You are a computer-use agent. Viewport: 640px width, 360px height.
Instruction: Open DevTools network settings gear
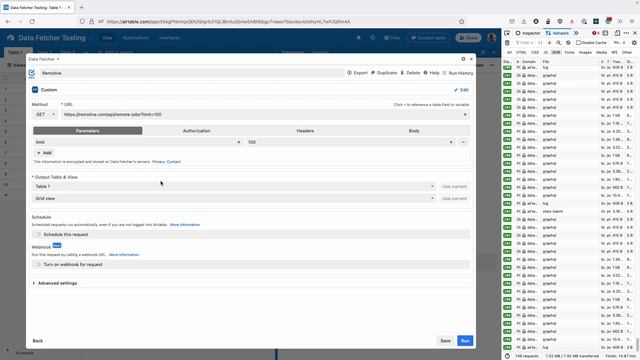click(634, 42)
